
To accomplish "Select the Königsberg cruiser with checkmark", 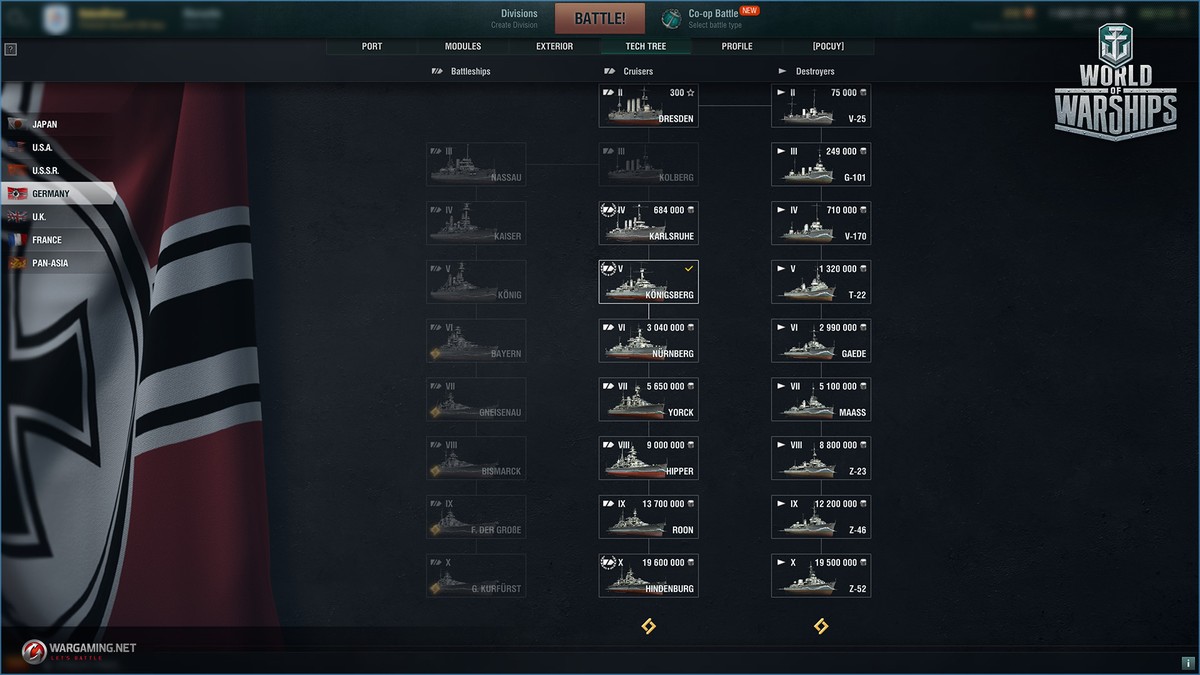I will [648, 281].
